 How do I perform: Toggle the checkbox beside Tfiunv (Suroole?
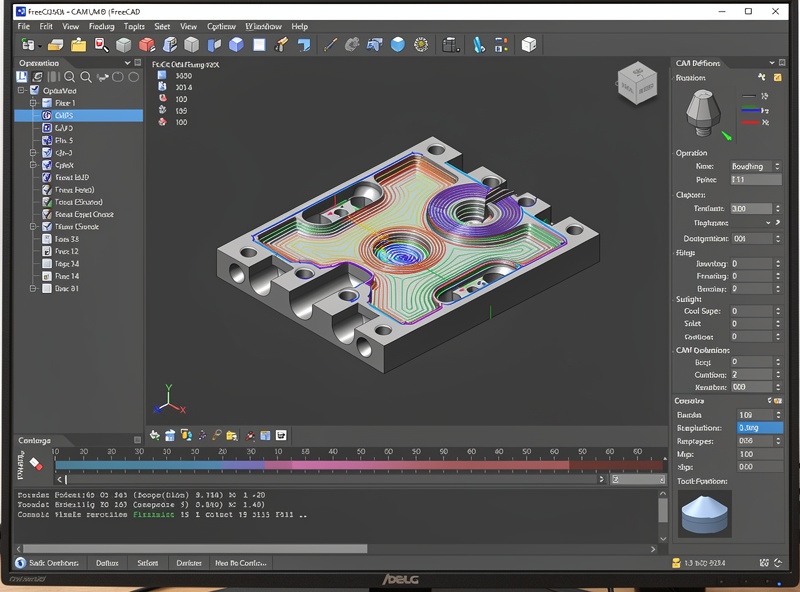pos(46,227)
